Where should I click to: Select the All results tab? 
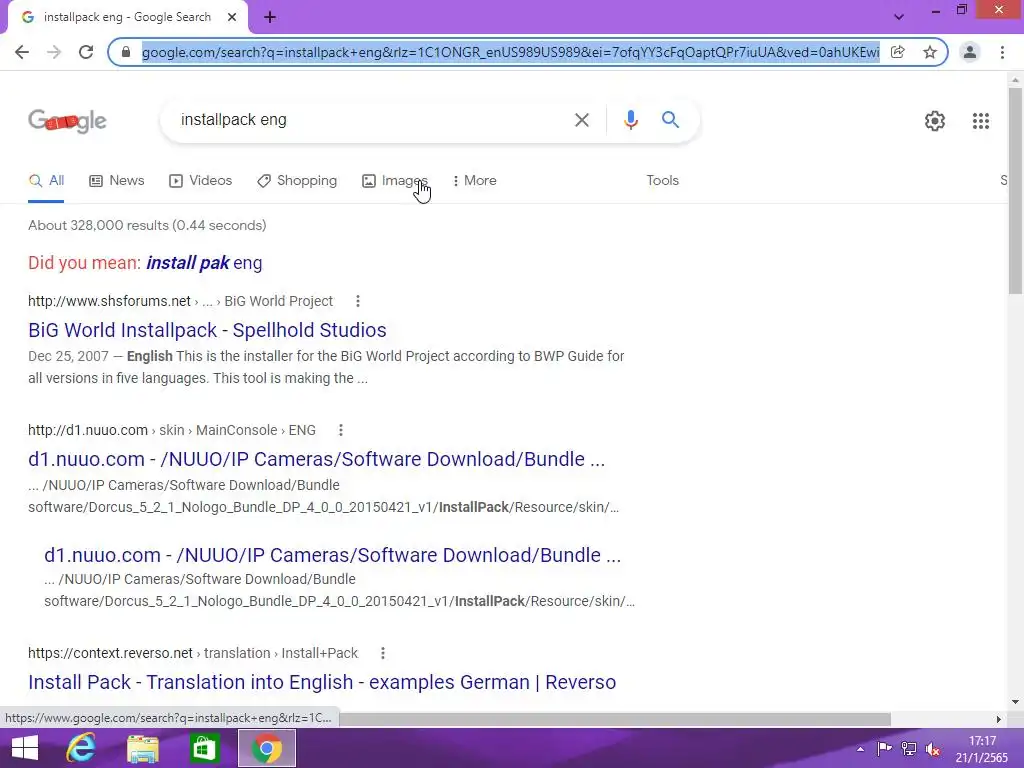pyautogui.click(x=46, y=181)
